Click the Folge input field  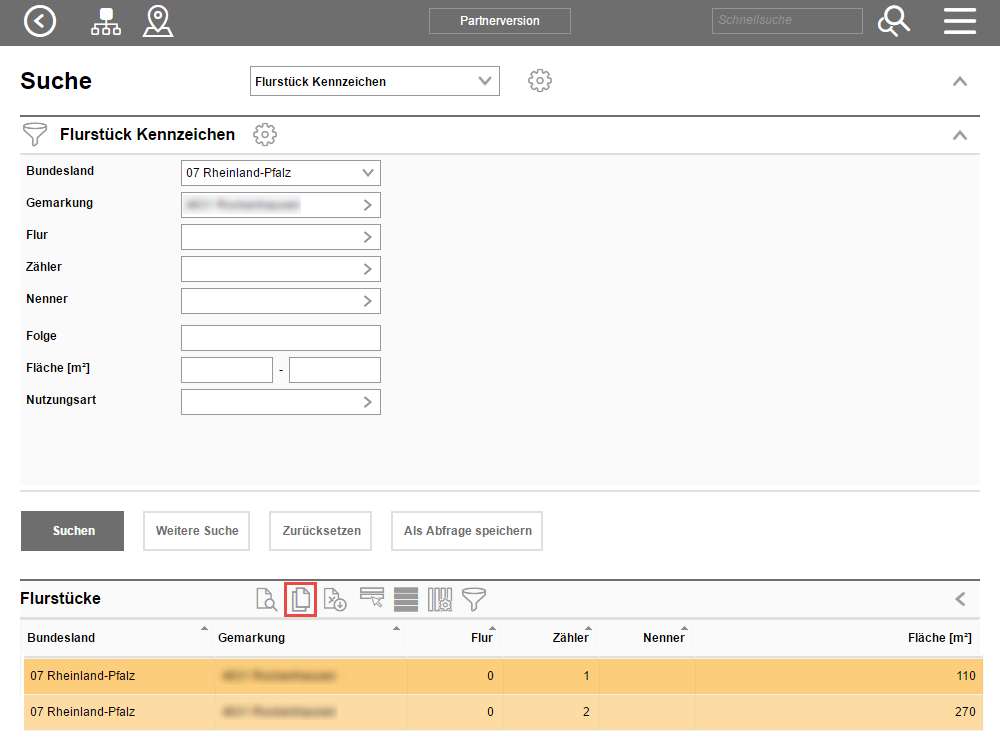(280, 338)
